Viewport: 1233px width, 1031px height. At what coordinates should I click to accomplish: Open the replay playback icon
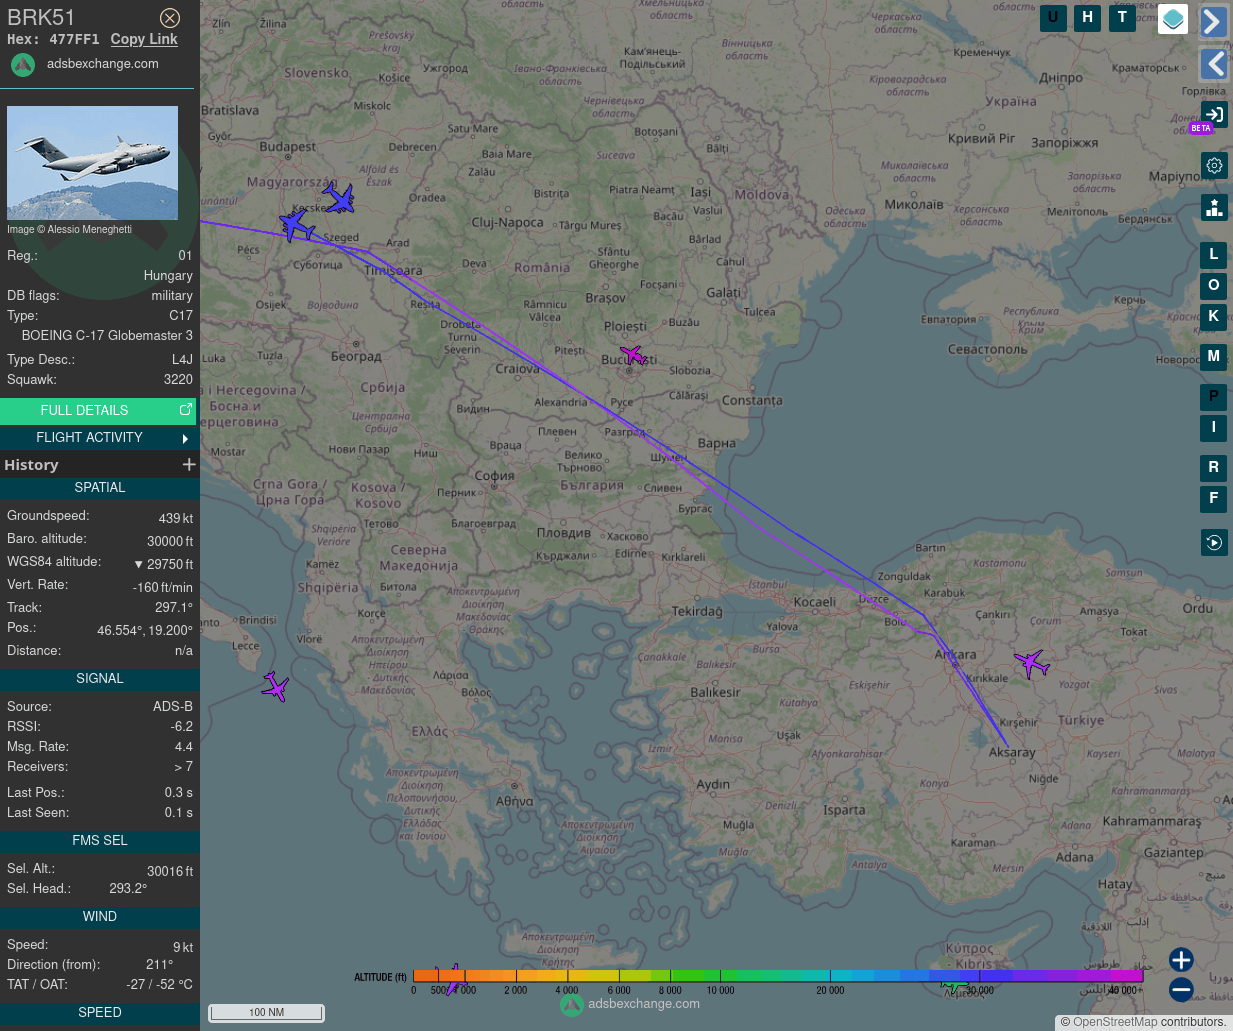1214,543
